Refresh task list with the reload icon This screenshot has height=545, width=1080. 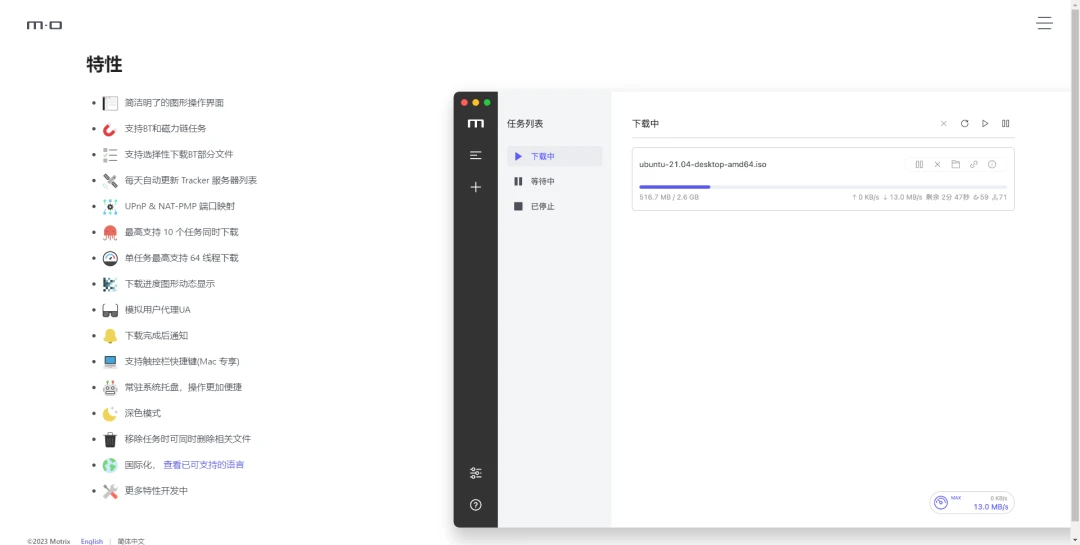[x=964, y=123]
